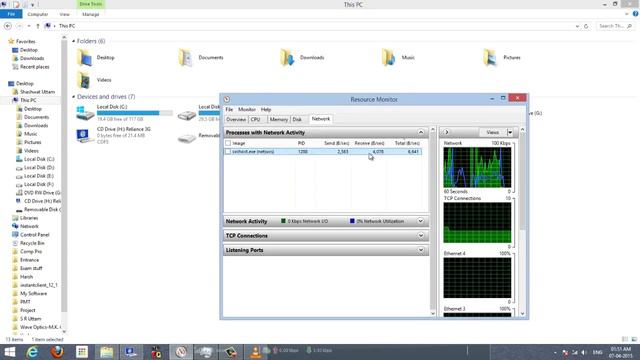Open the Explorer View ribbon tab
Viewport: 640px width, 360px height.
click(64, 14)
